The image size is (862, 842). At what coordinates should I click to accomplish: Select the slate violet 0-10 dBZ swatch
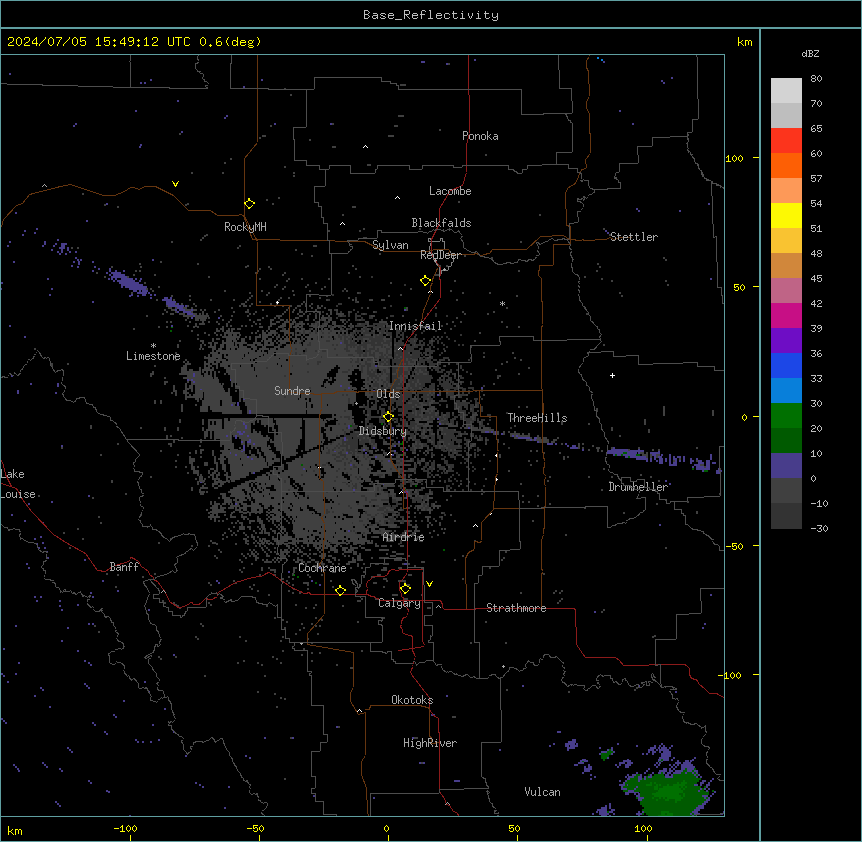(x=786, y=466)
